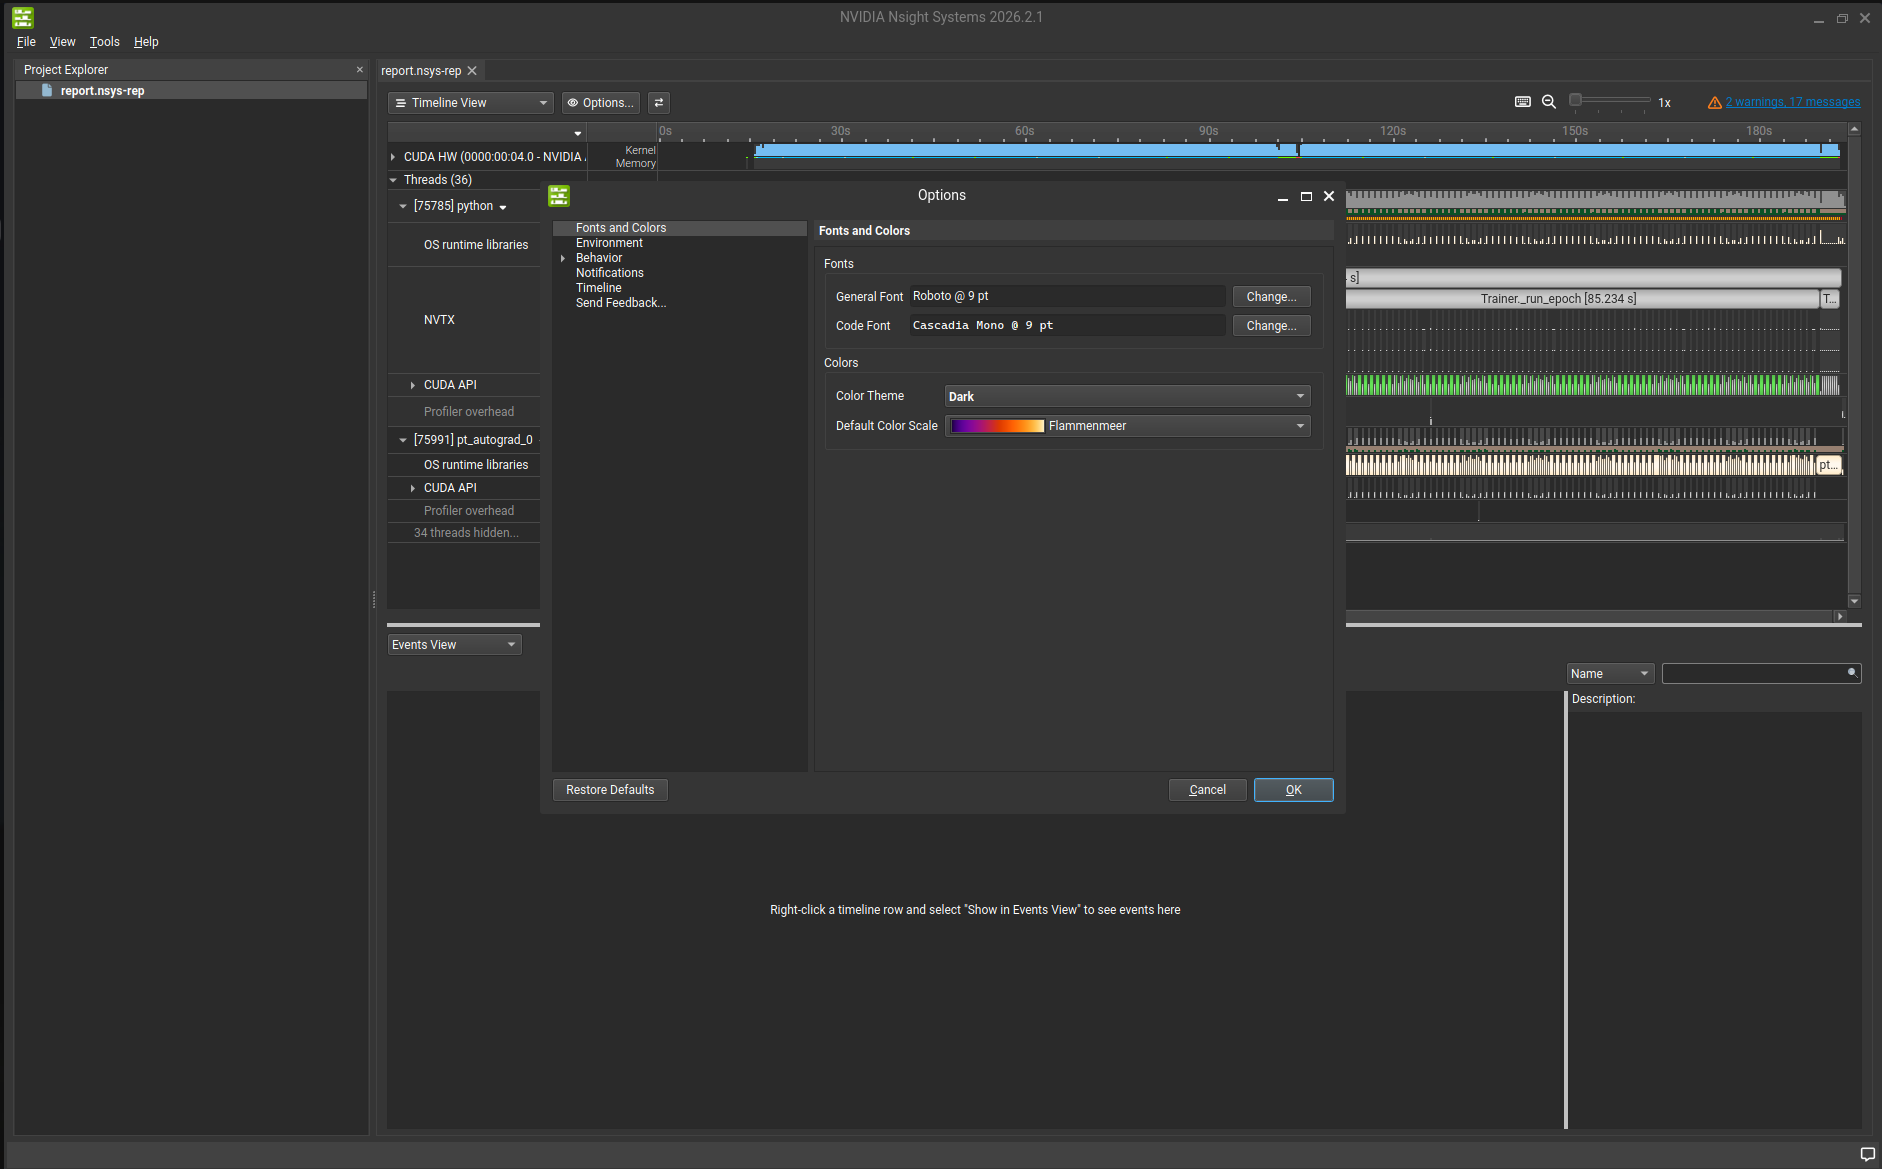Open the Tools menu

click(x=104, y=42)
